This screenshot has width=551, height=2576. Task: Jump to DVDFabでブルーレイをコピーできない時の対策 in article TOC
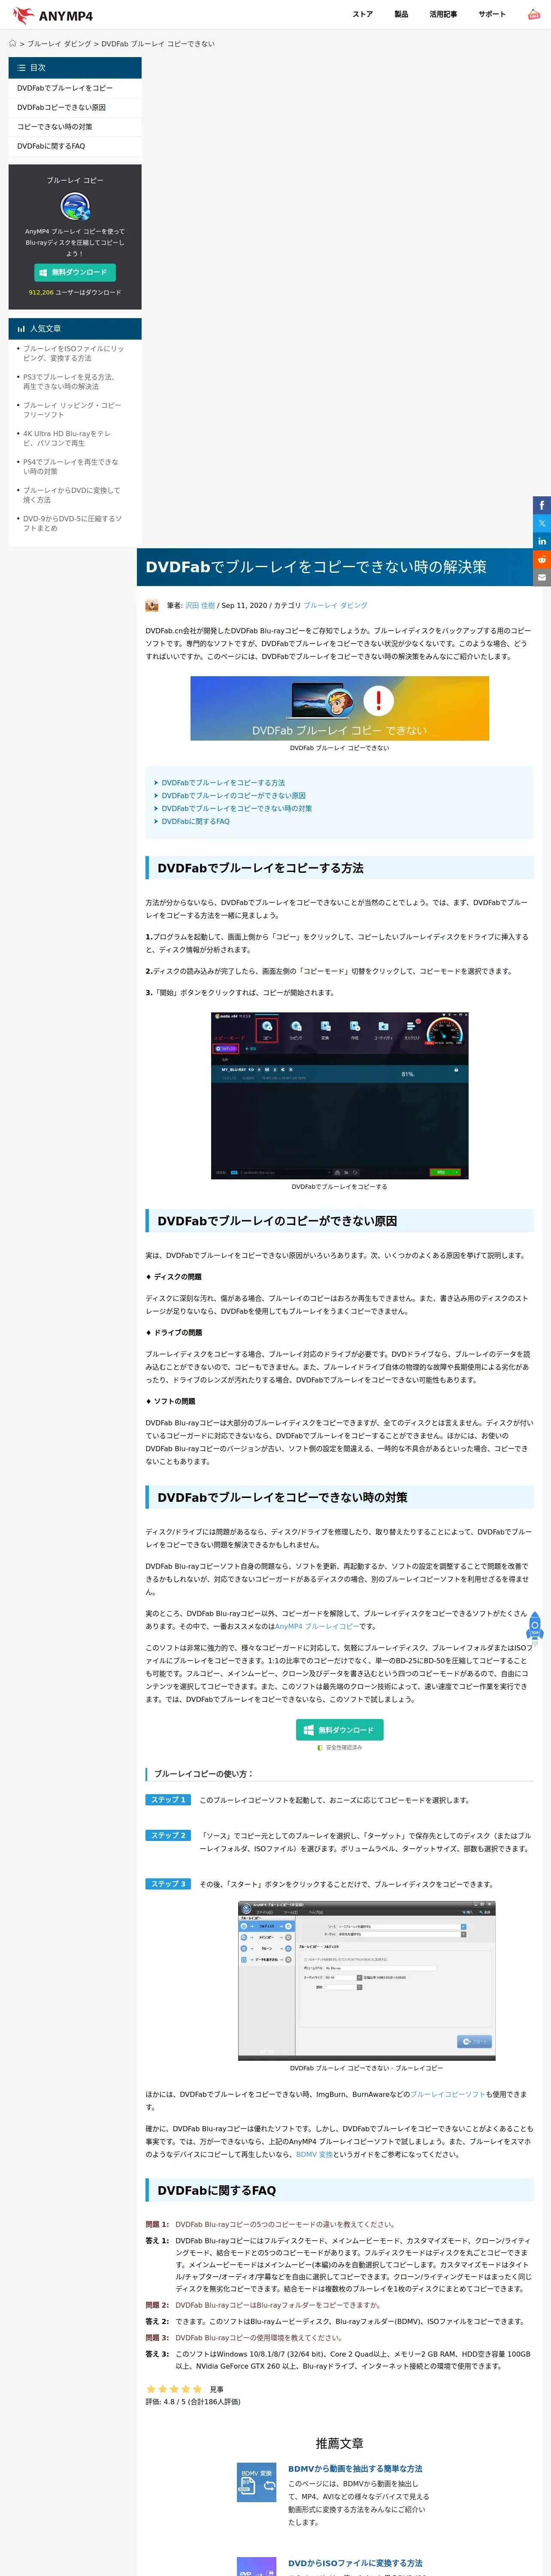tap(236, 808)
